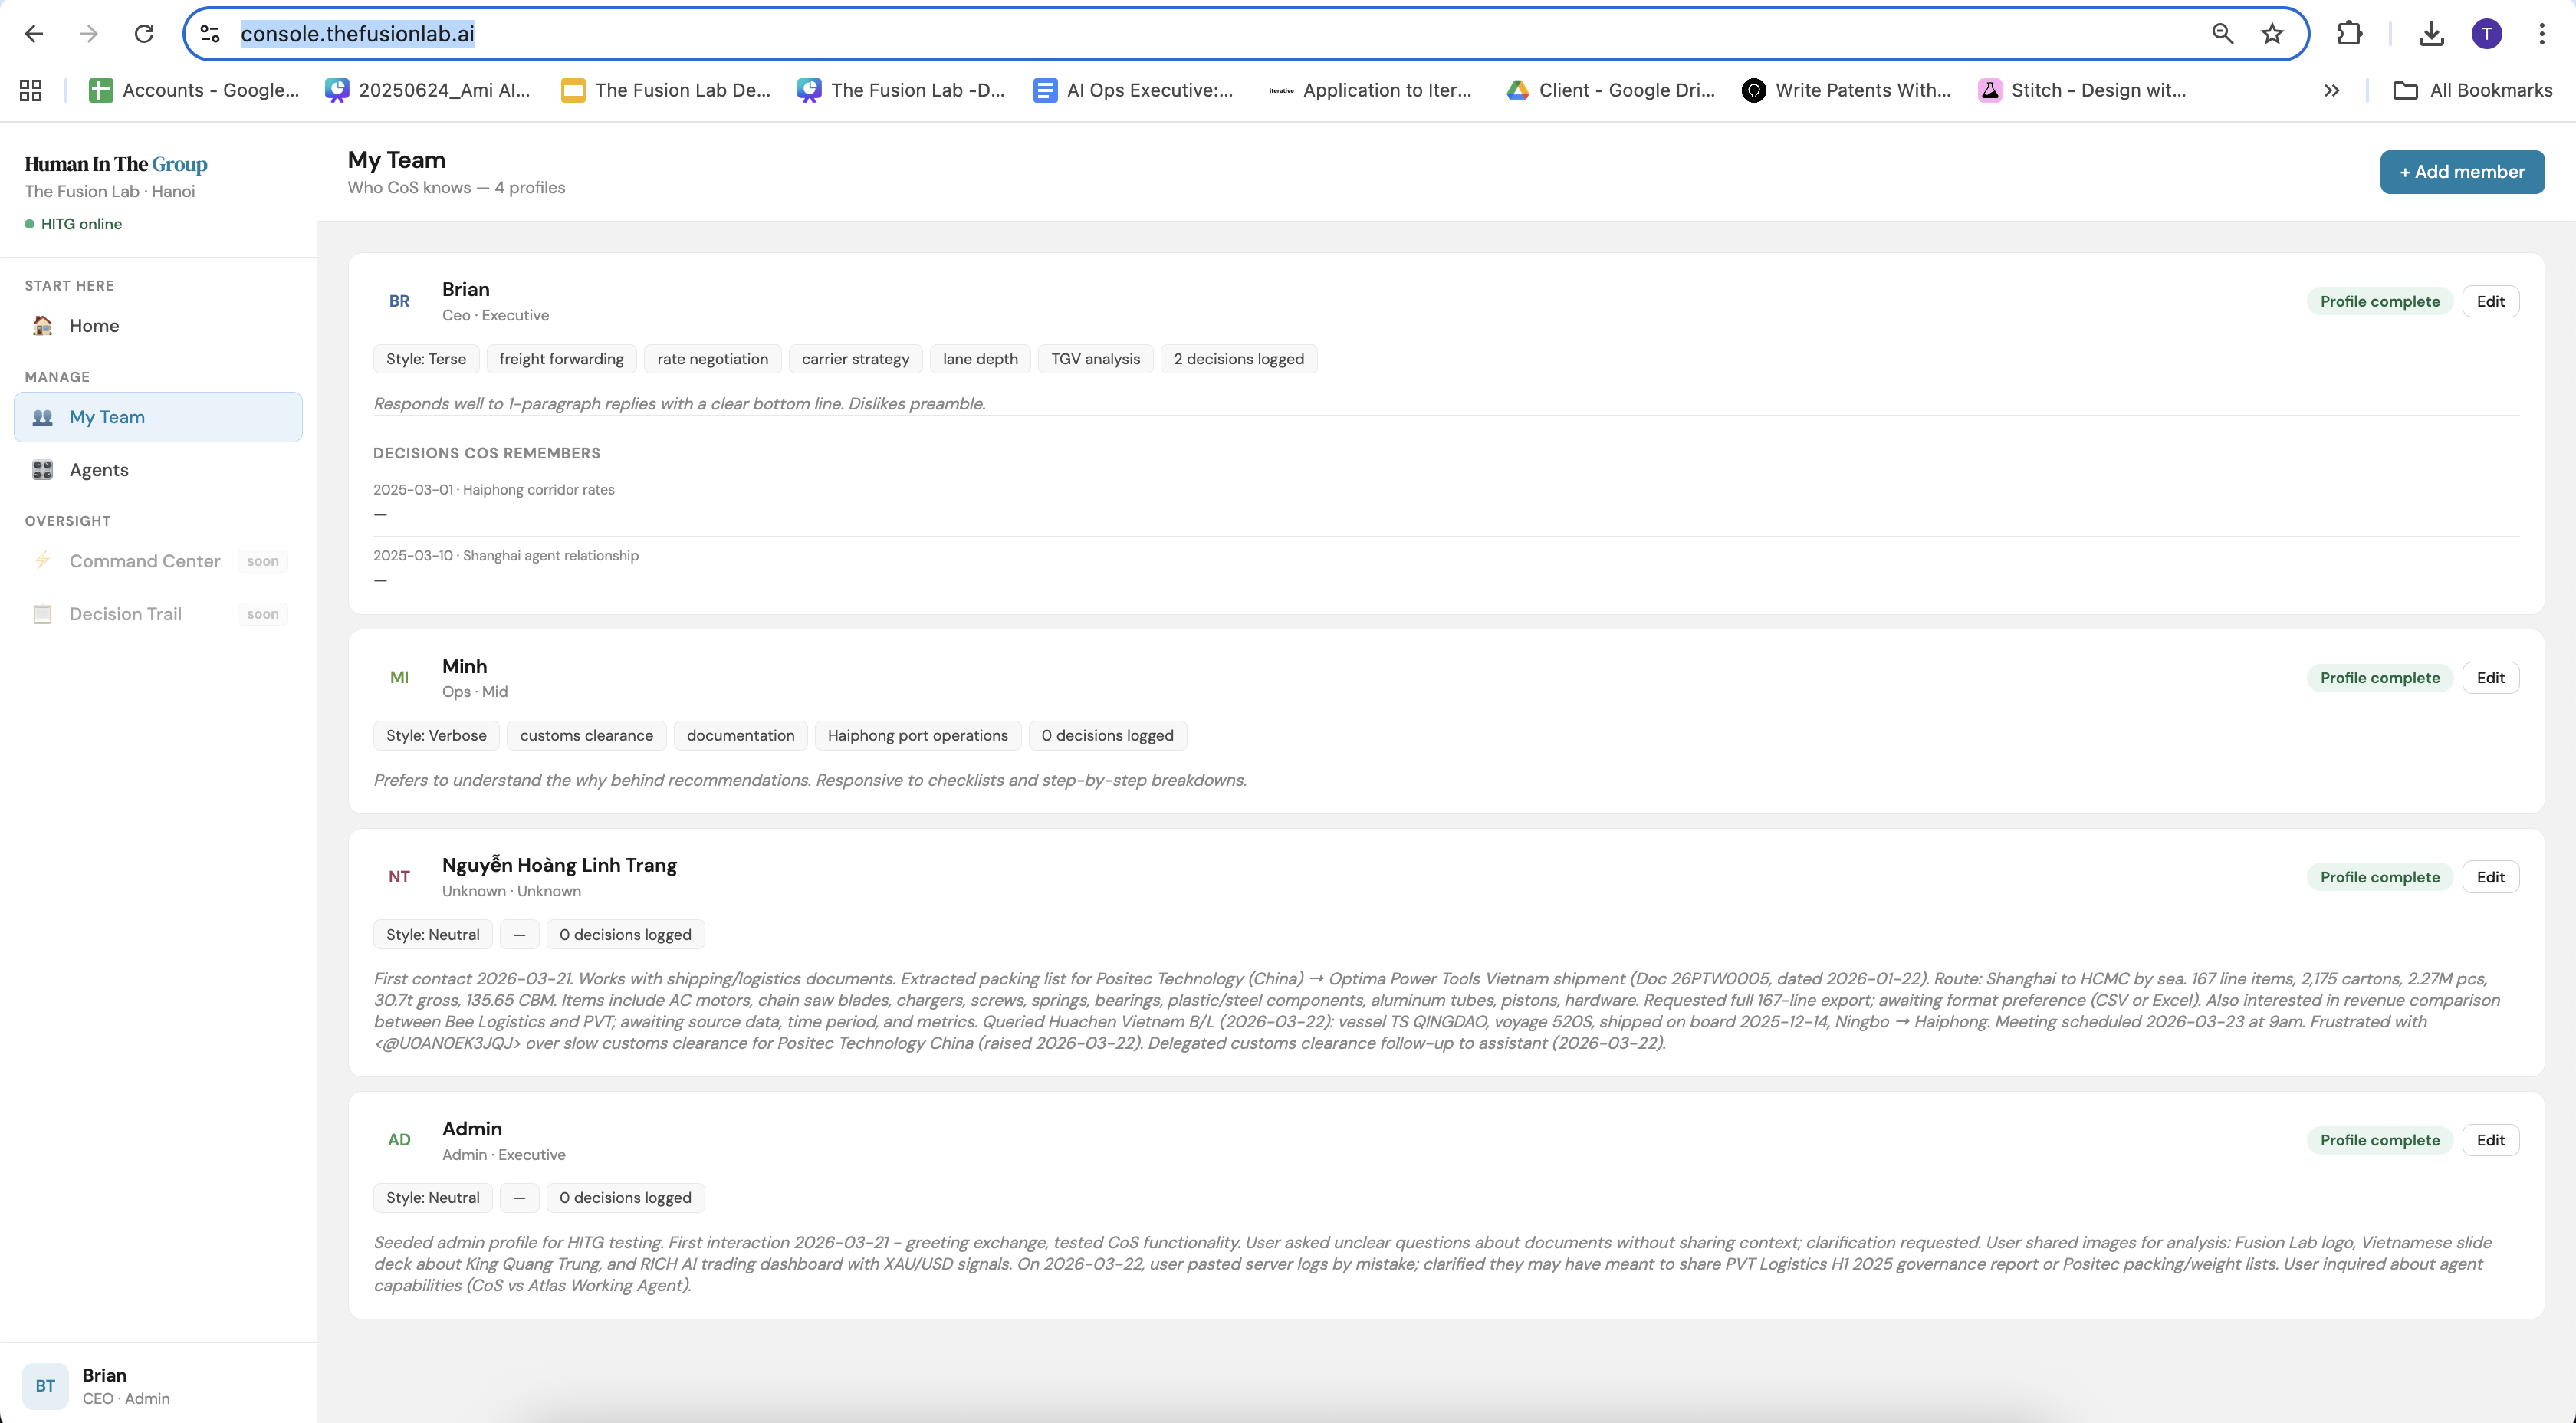
Task: Open the Chrome profile avatar T
Action: 2487,34
